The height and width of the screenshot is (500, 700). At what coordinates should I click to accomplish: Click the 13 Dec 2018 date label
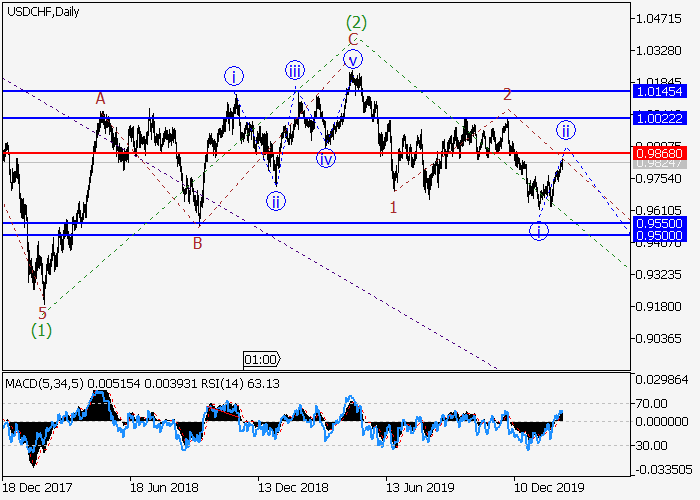pos(289,489)
